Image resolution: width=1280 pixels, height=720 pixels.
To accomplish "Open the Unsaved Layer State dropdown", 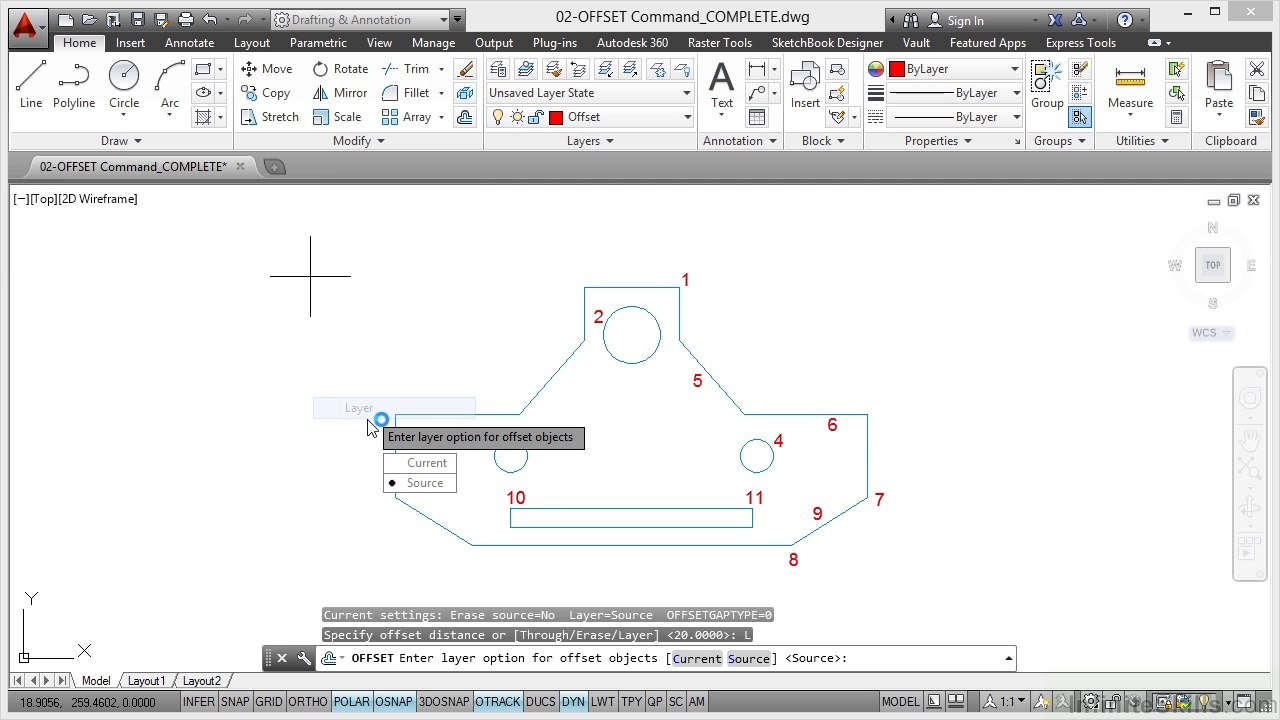I will coord(590,93).
